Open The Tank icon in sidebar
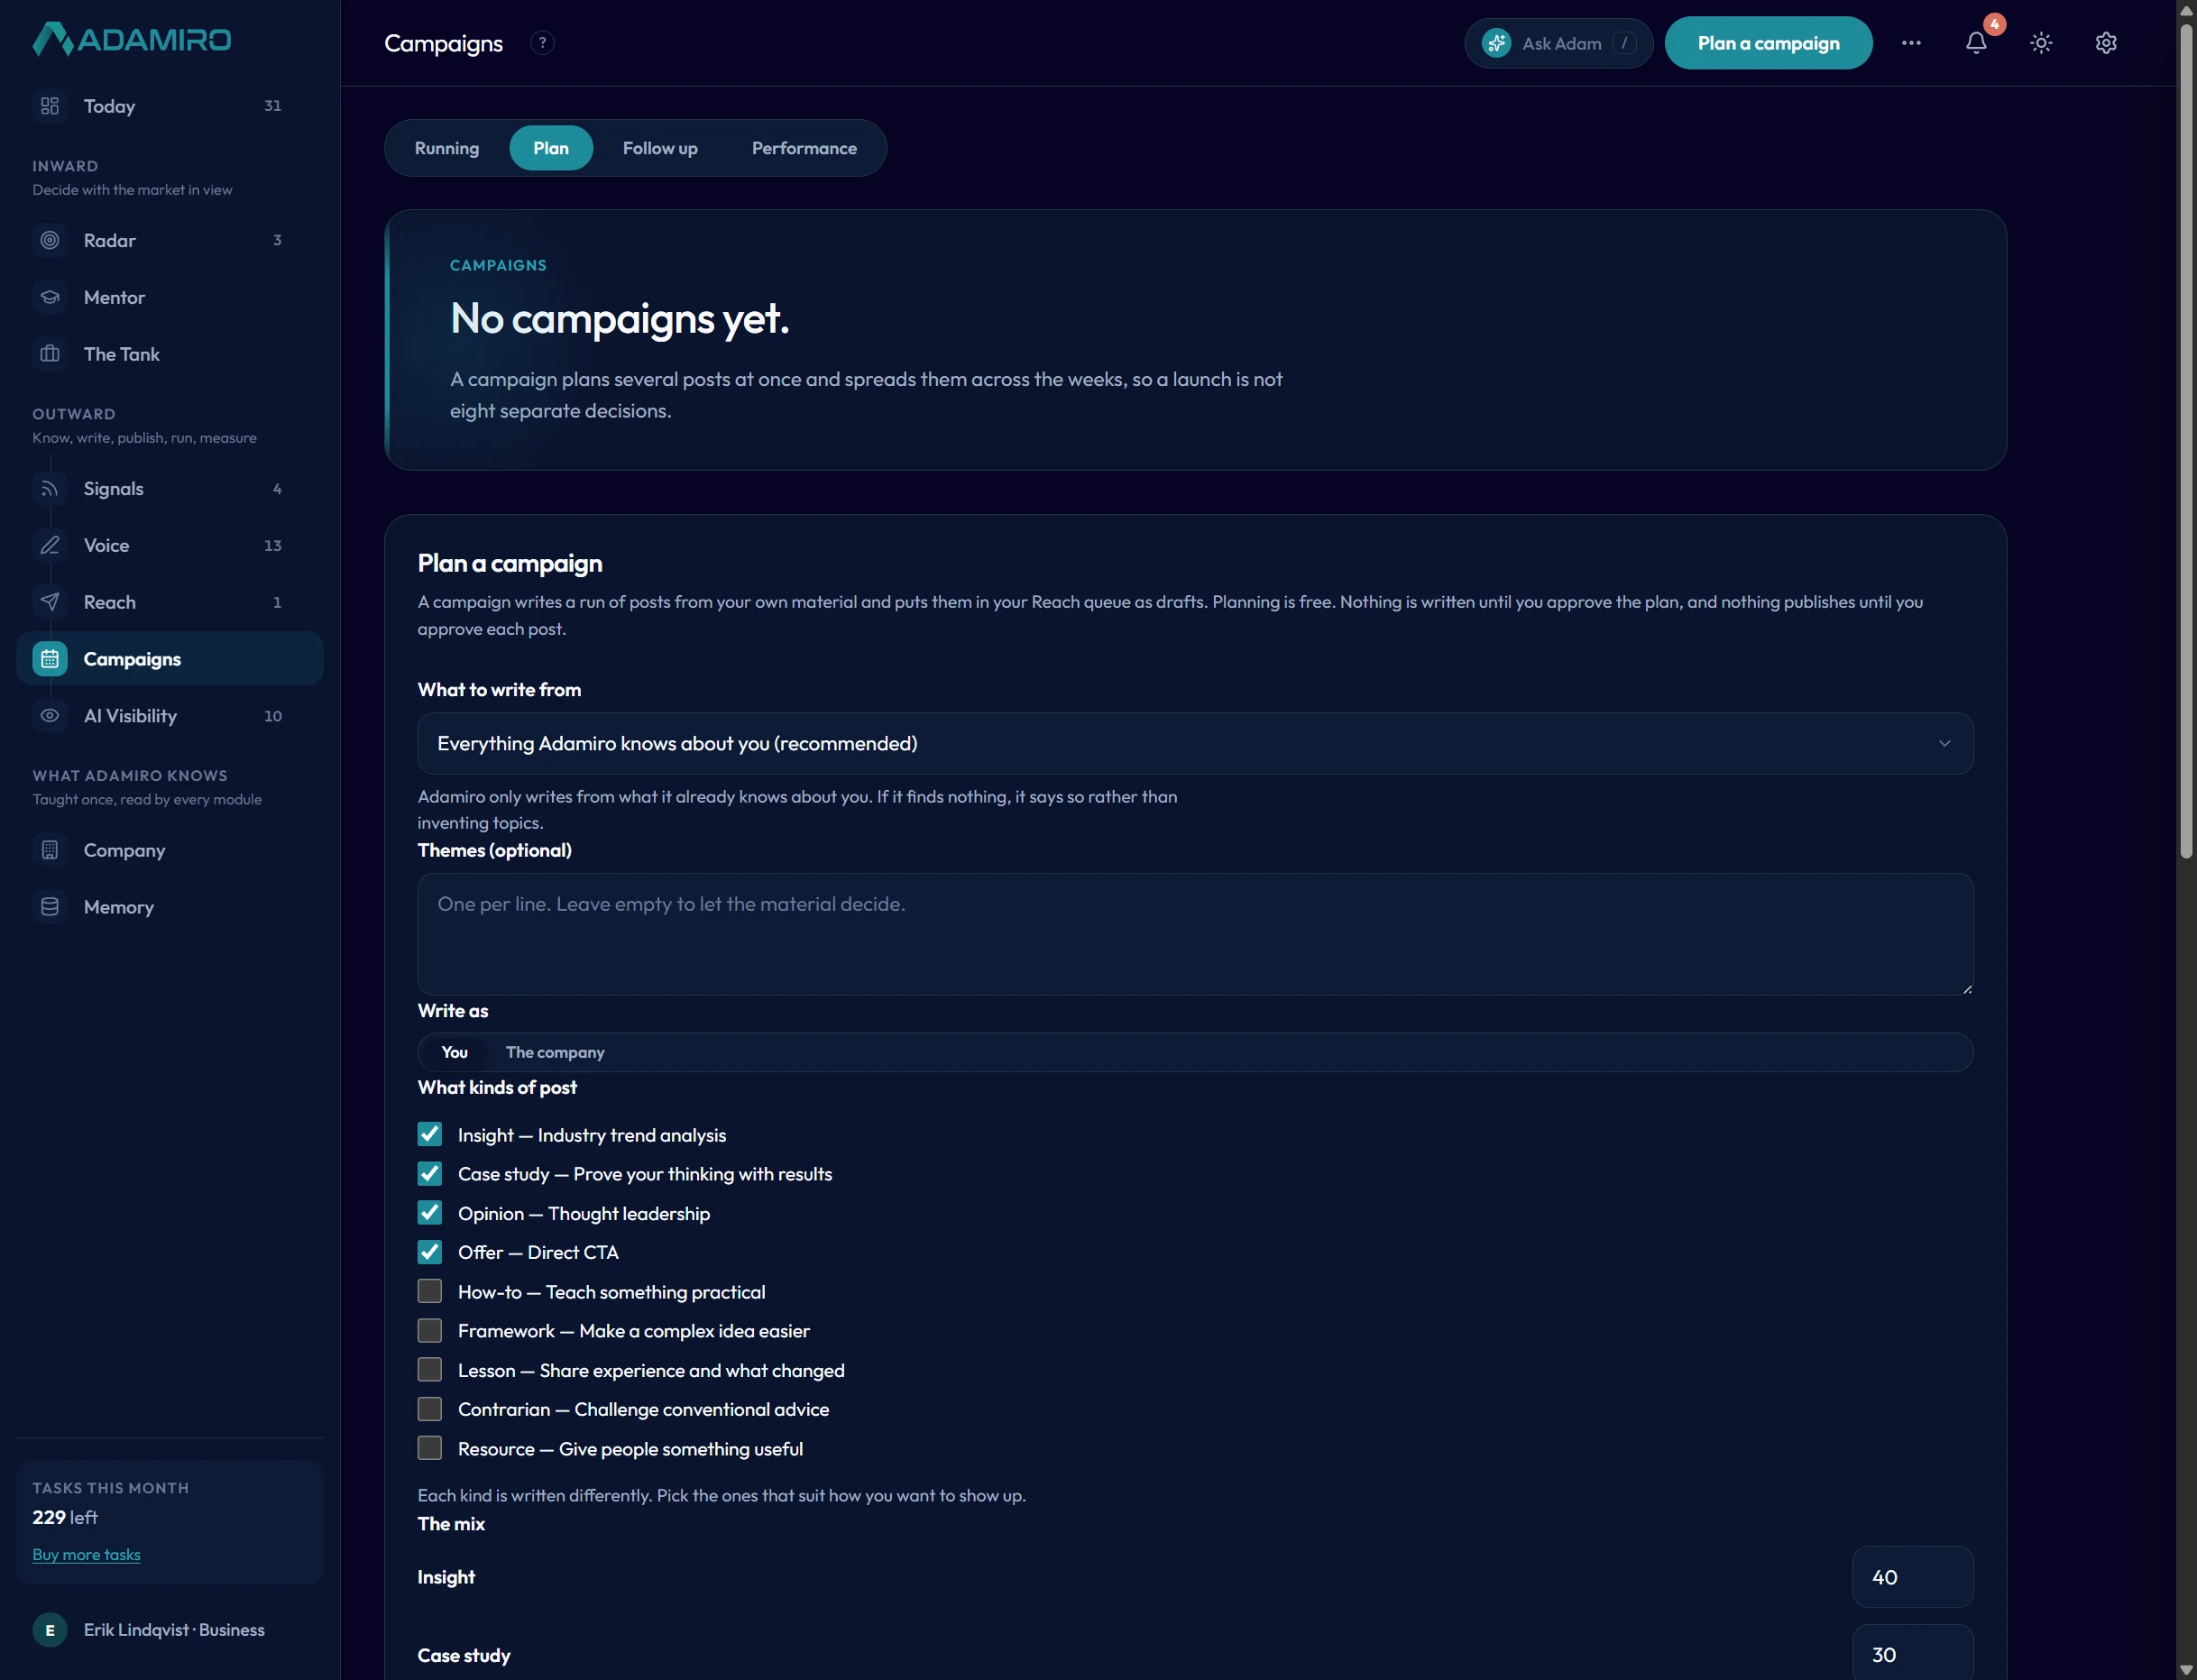Screen dimensions: 2197x1680 [x=50, y=354]
